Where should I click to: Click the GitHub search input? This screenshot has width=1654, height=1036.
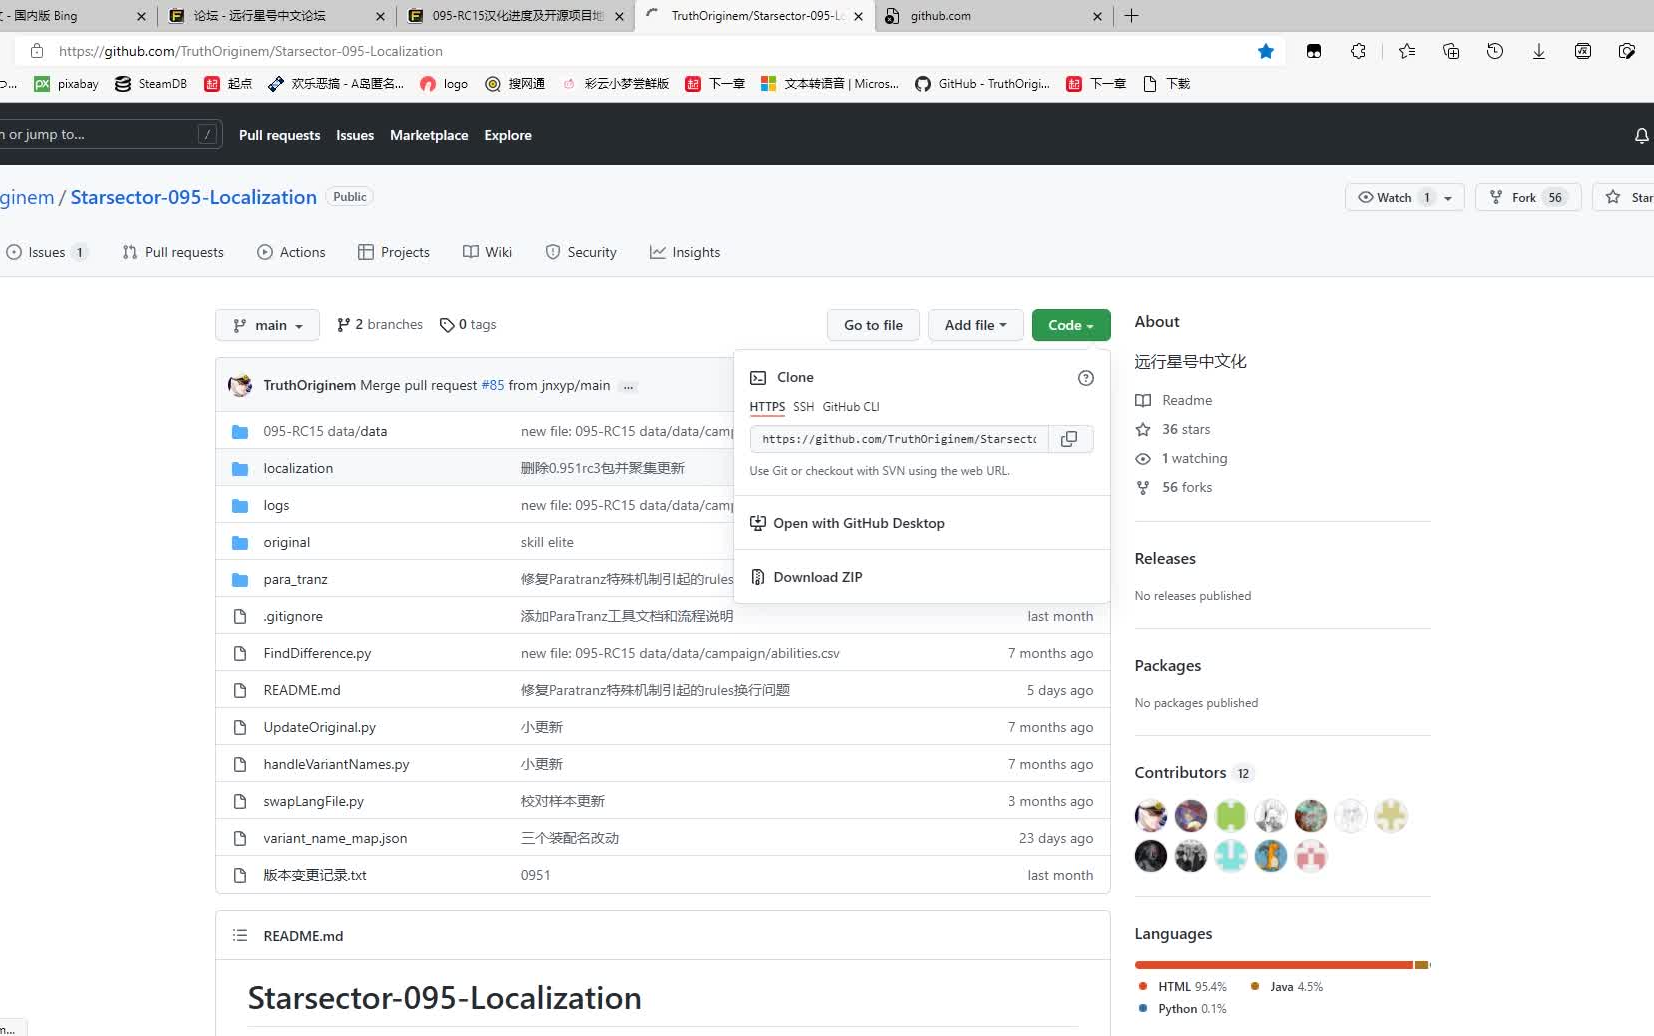coord(108,134)
